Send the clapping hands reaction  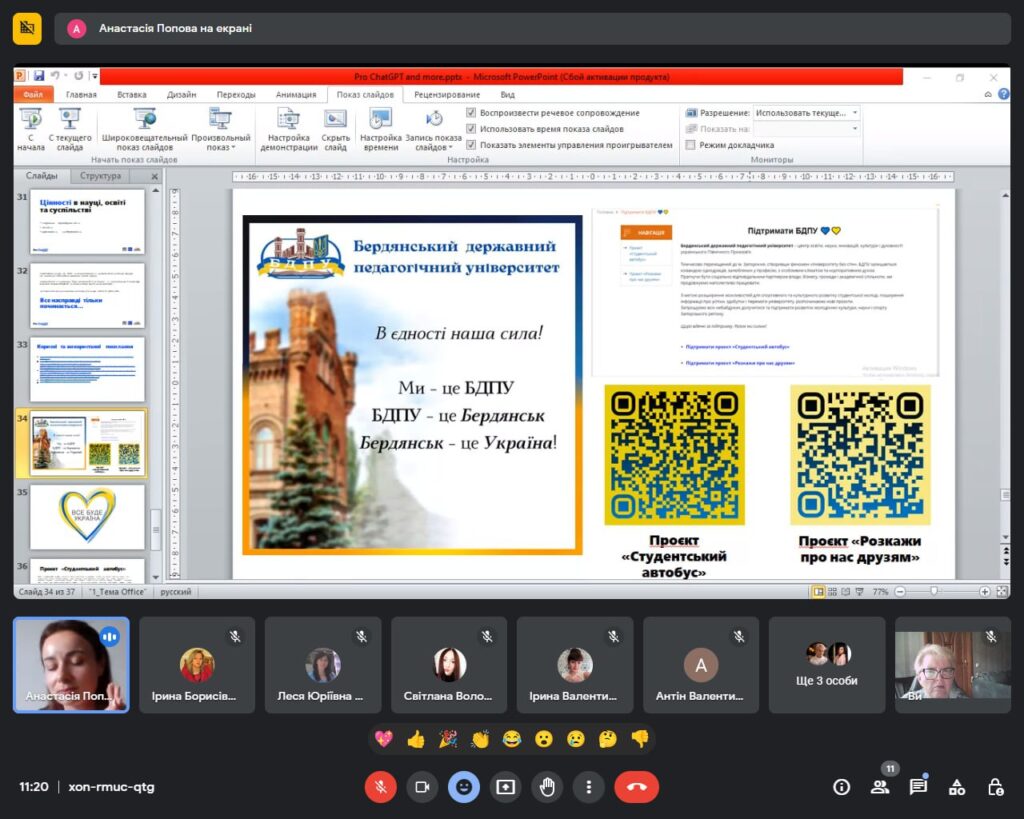(480, 740)
